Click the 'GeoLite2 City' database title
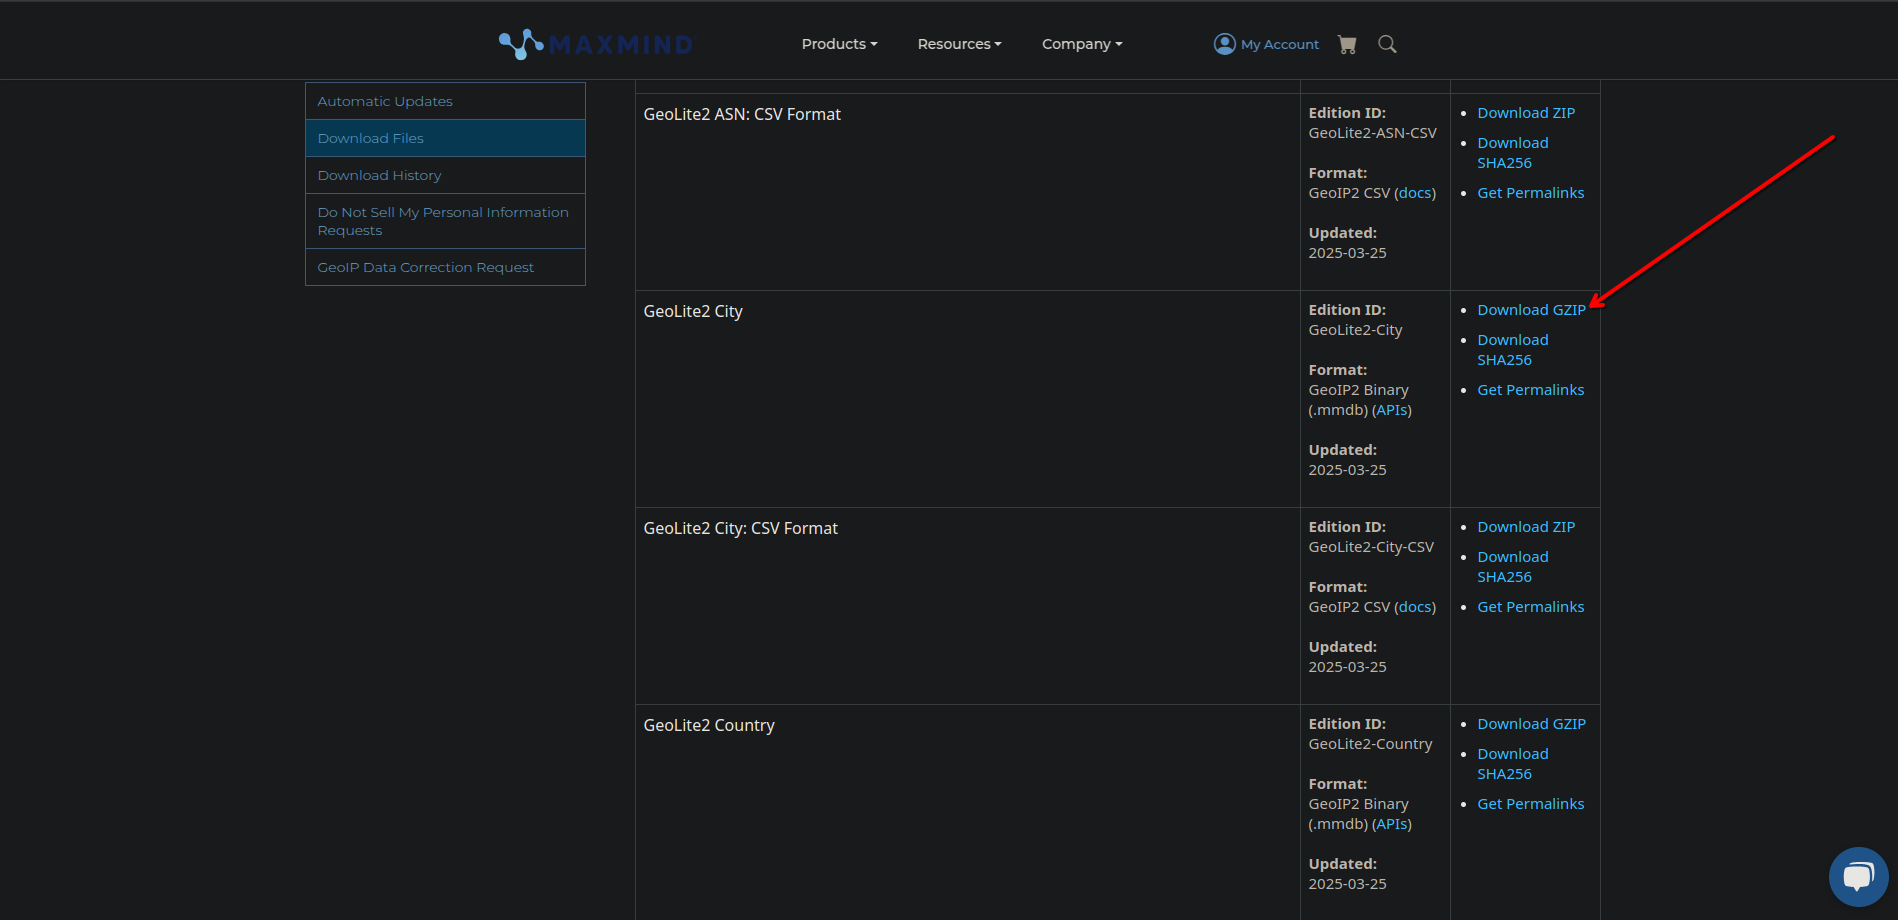Viewport: 1898px width, 920px height. click(693, 311)
